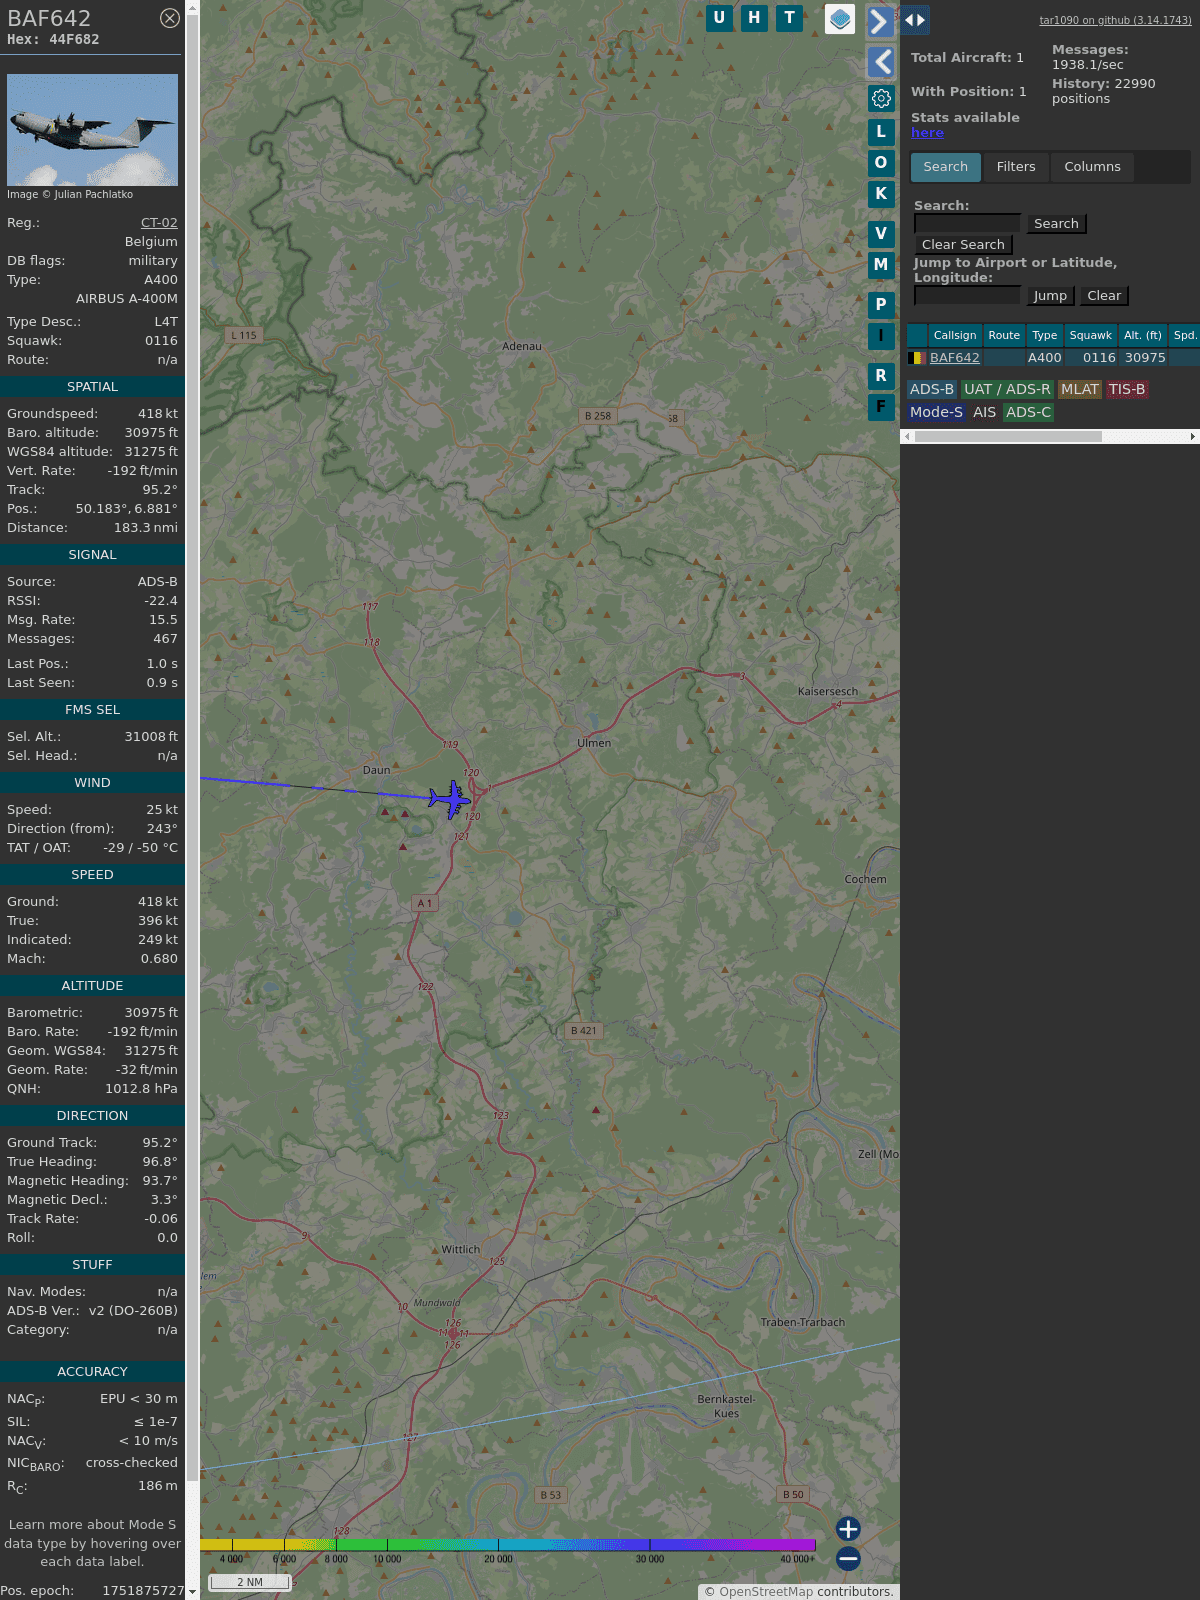Screen dimensions: 1200x1600
Task: Switch to the Filters tab
Action: [x=1015, y=167]
